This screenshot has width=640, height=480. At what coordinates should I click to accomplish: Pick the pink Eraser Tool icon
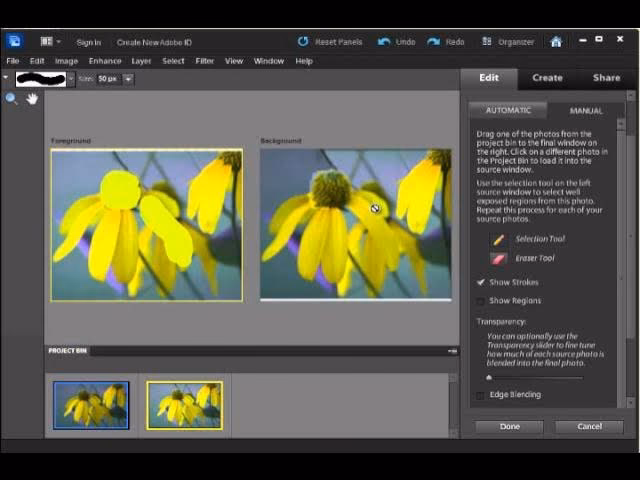pyautogui.click(x=498, y=258)
